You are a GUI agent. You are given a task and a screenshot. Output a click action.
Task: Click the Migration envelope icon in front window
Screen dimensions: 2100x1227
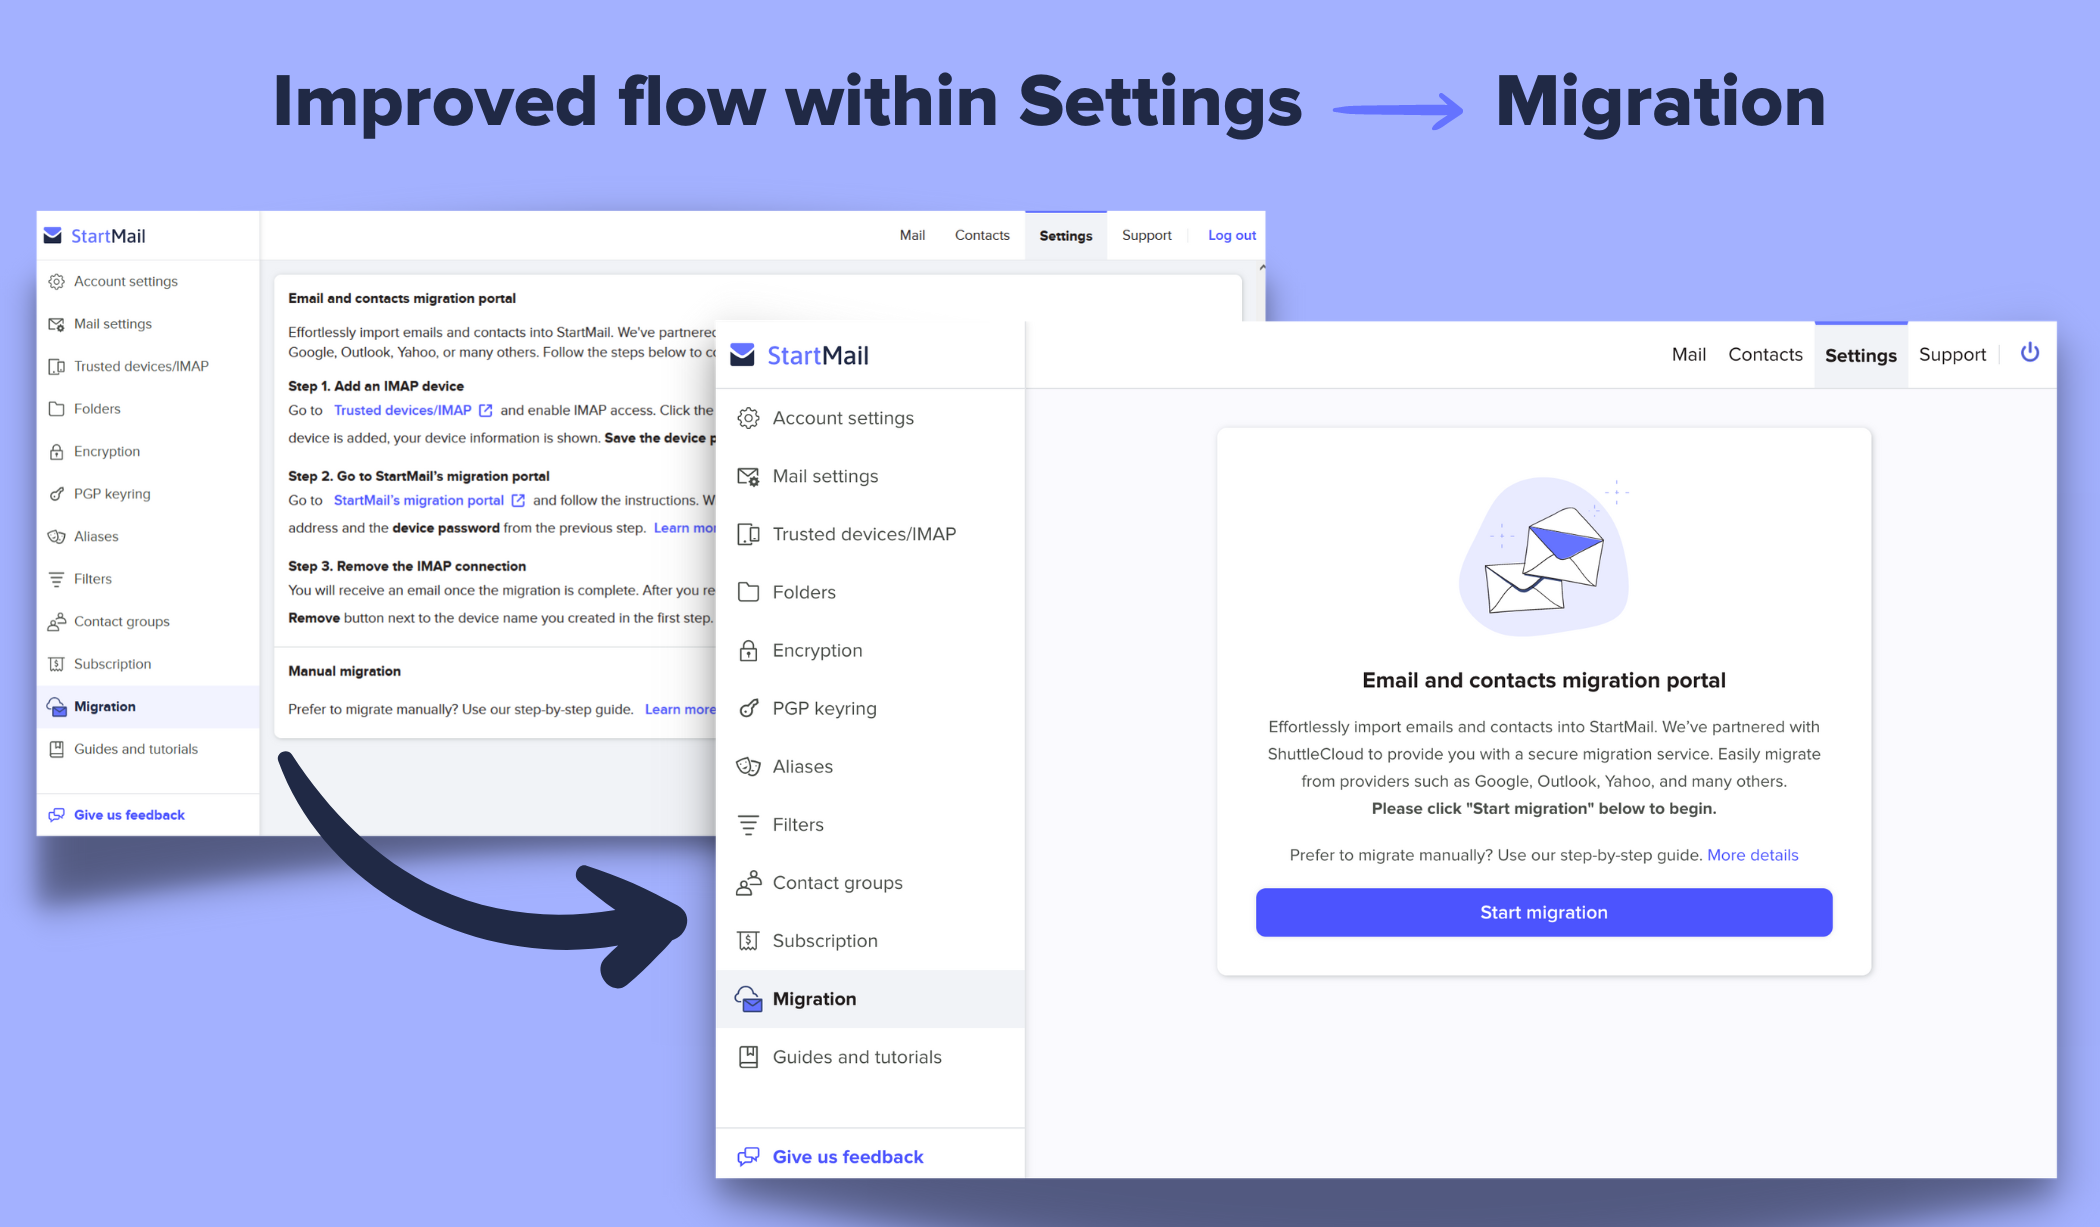(748, 998)
